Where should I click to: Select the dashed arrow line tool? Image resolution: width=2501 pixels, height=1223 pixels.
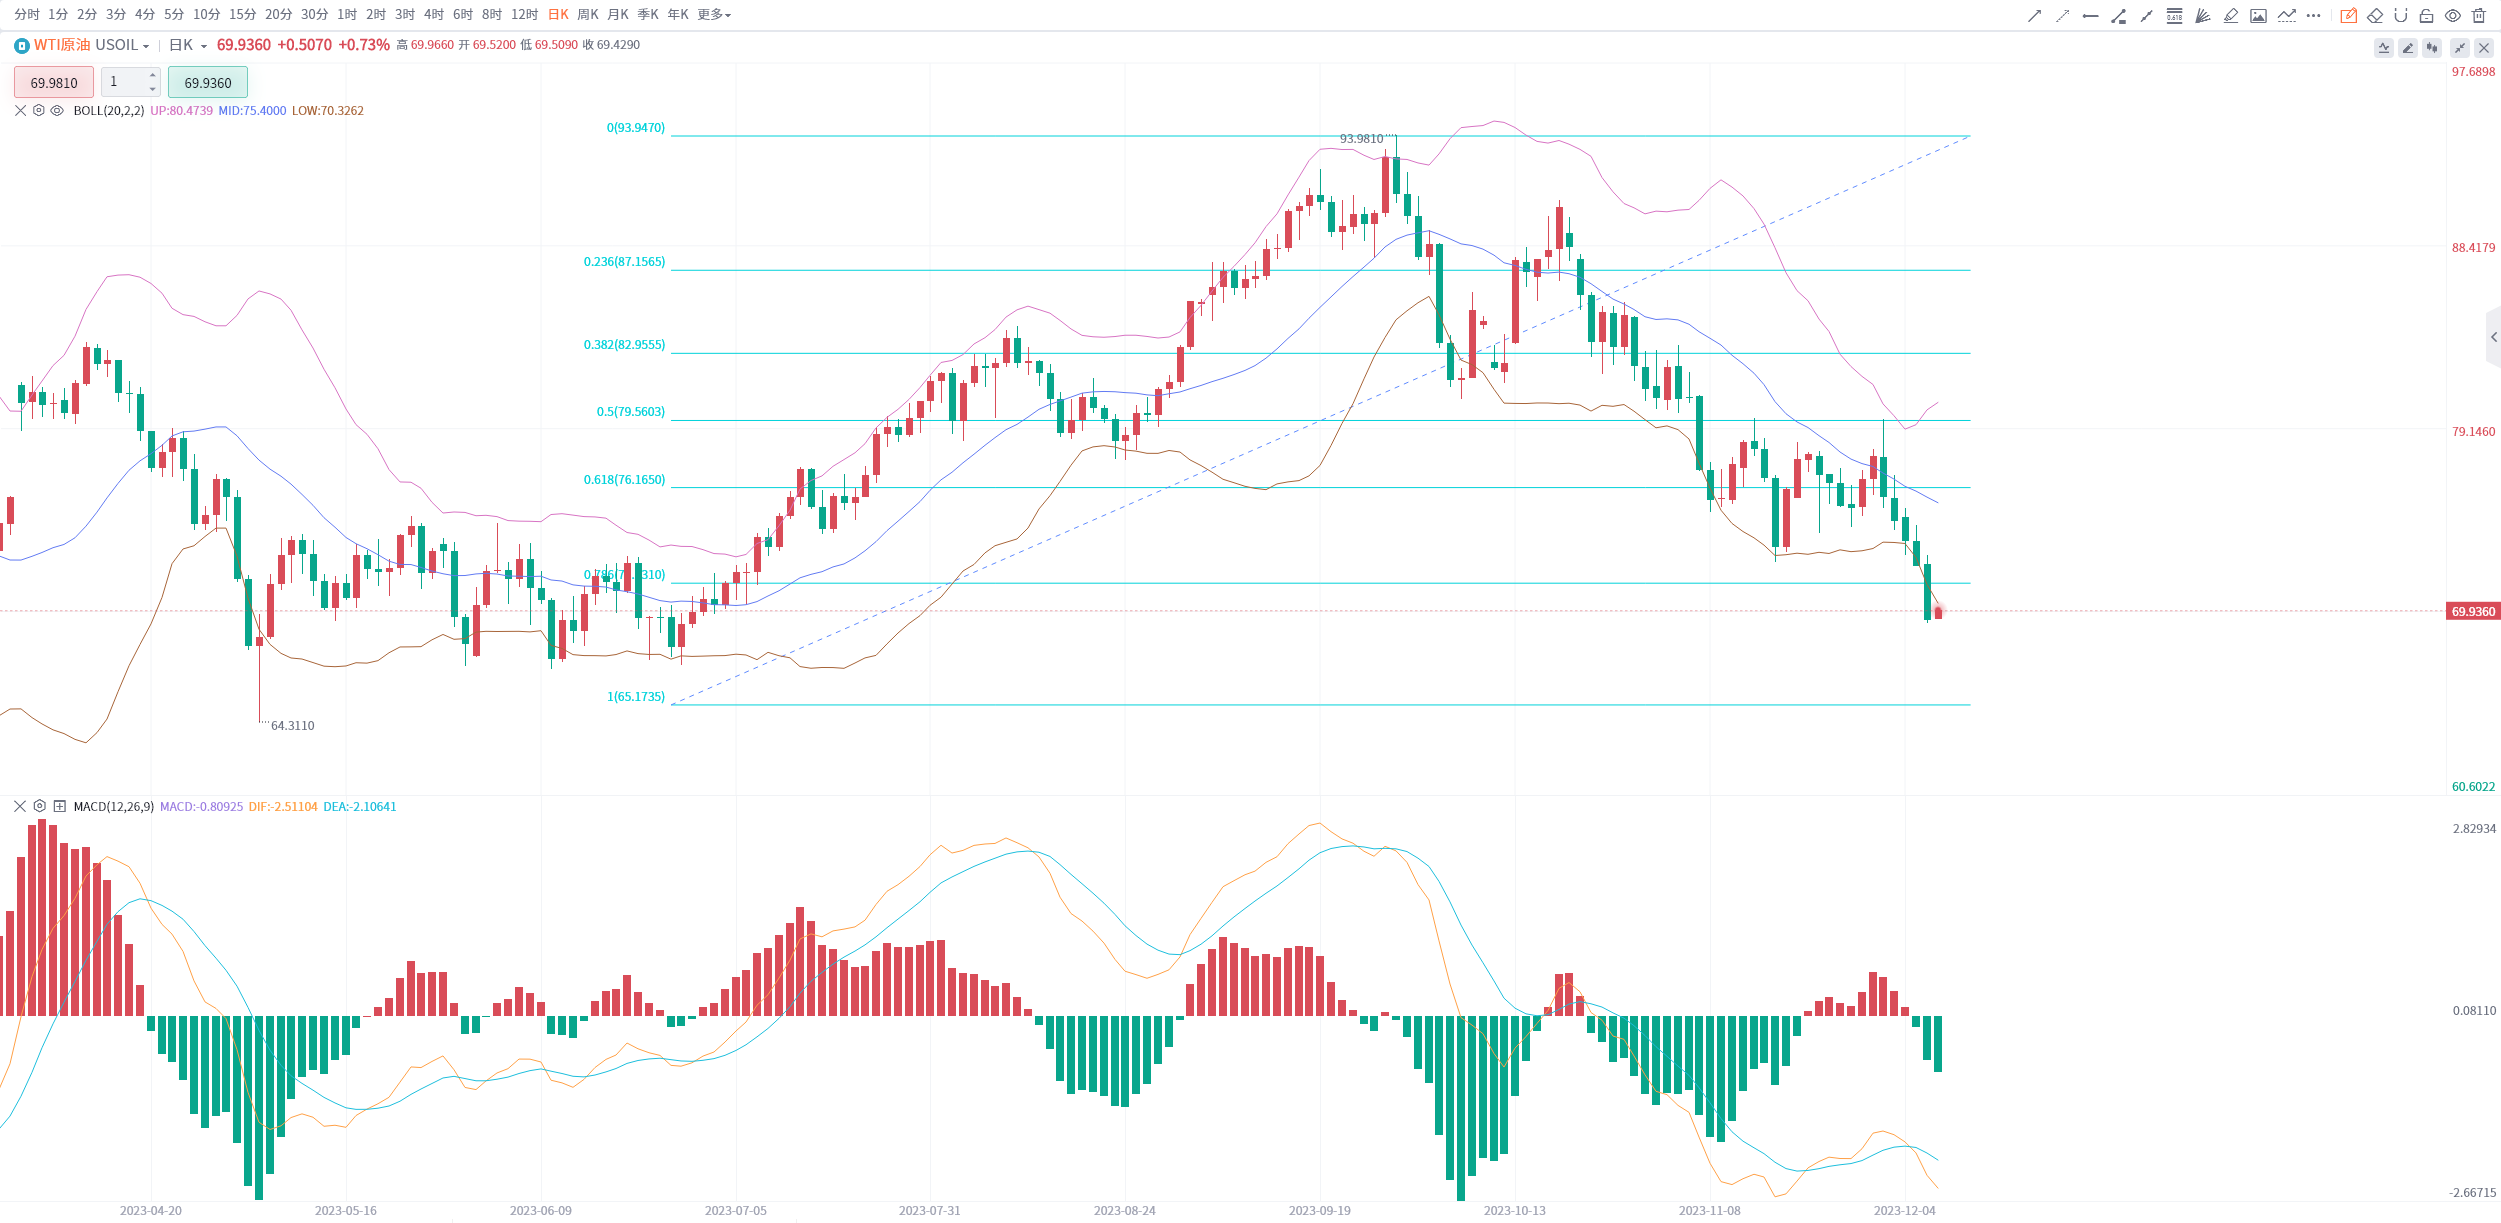2062,15
